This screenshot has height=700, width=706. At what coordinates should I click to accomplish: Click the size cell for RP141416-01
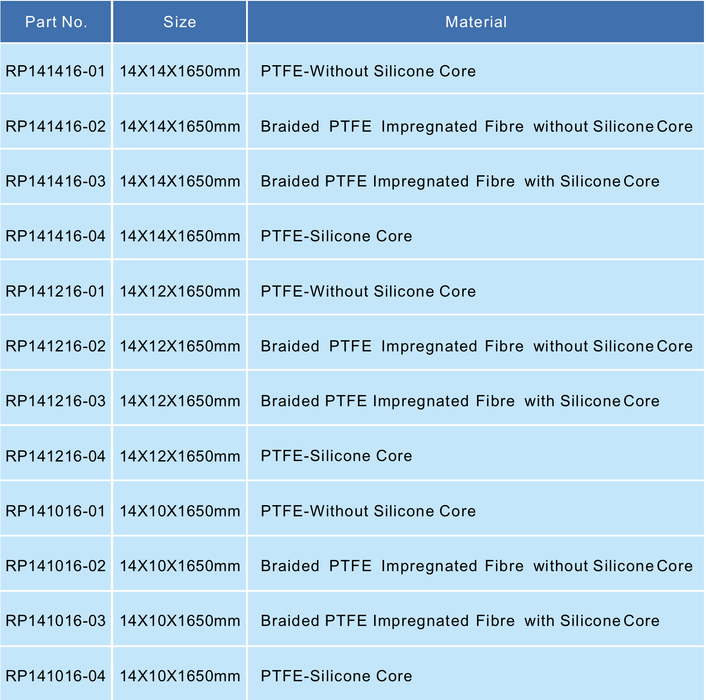pyautogui.click(x=180, y=72)
